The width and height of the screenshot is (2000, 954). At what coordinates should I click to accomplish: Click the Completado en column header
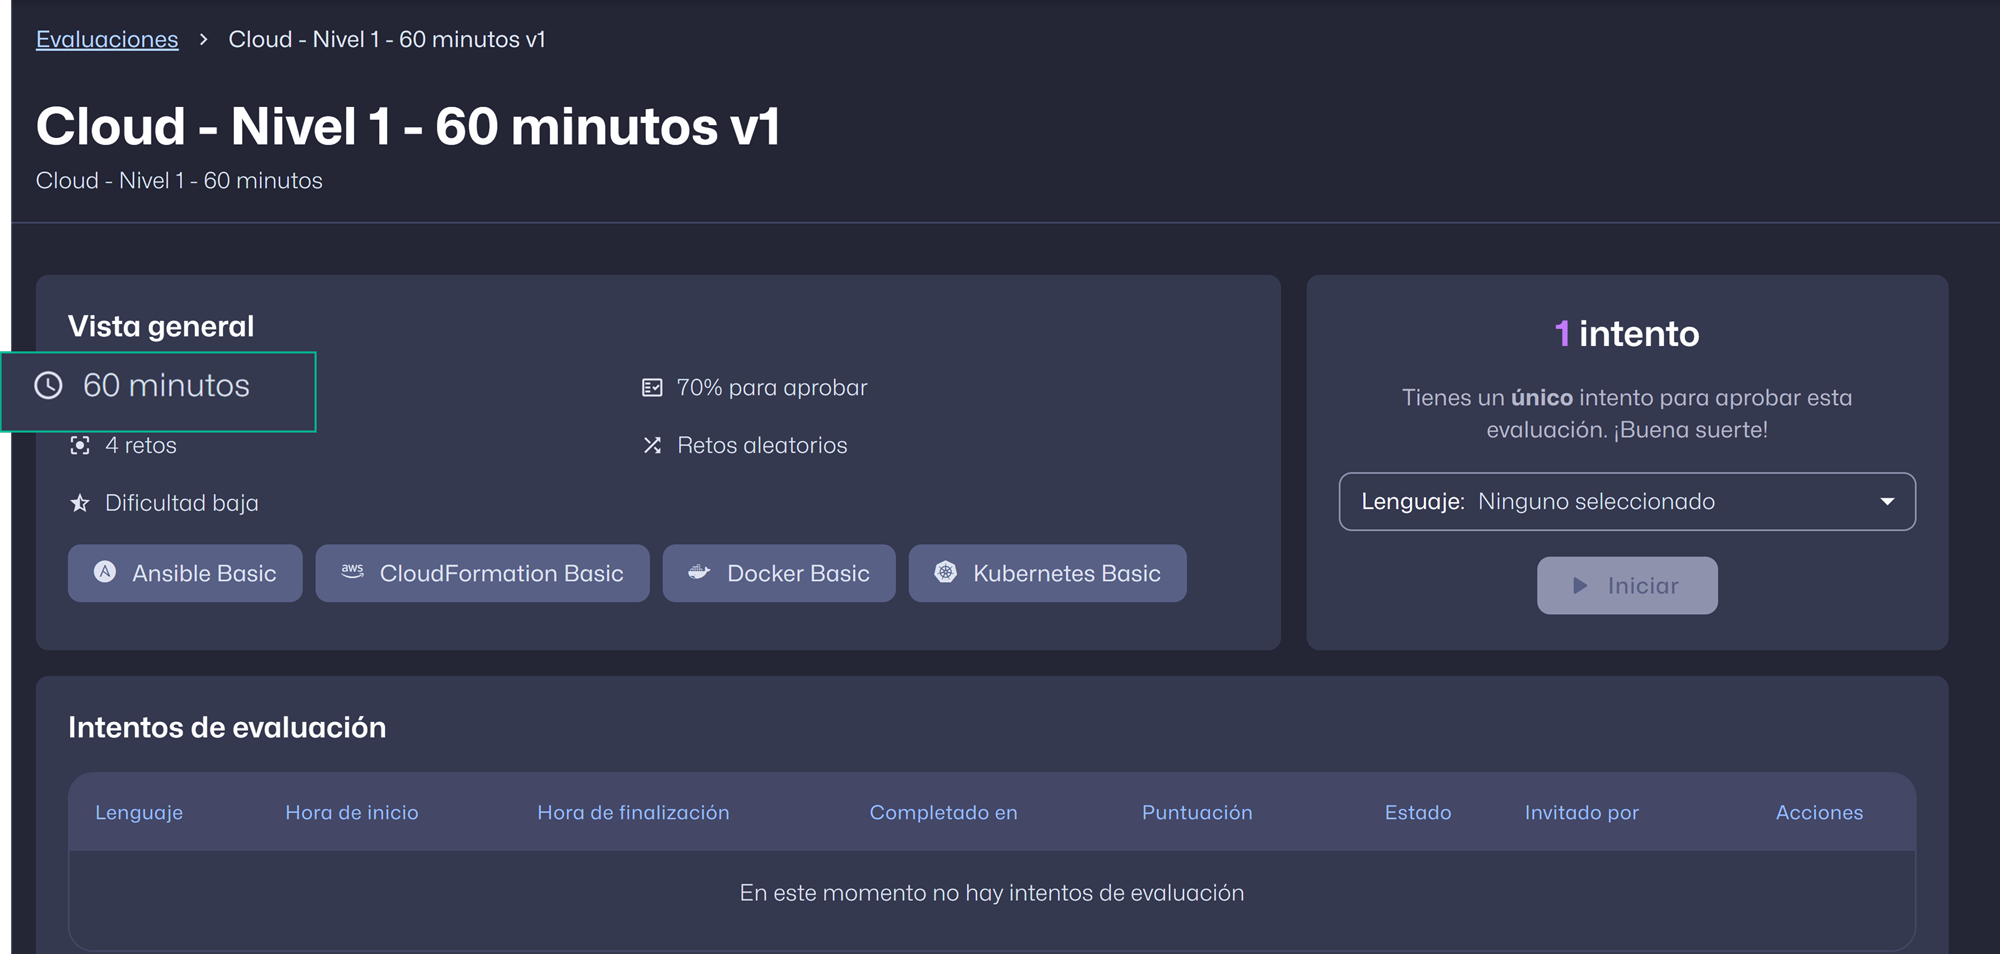click(x=943, y=812)
